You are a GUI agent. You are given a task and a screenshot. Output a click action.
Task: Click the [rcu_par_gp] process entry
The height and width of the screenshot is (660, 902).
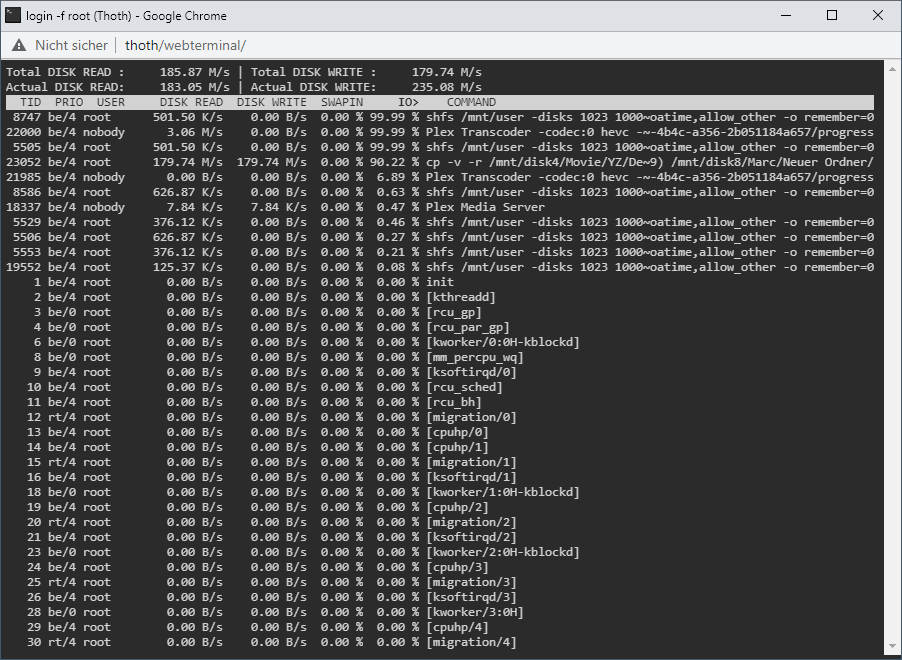coord(468,327)
